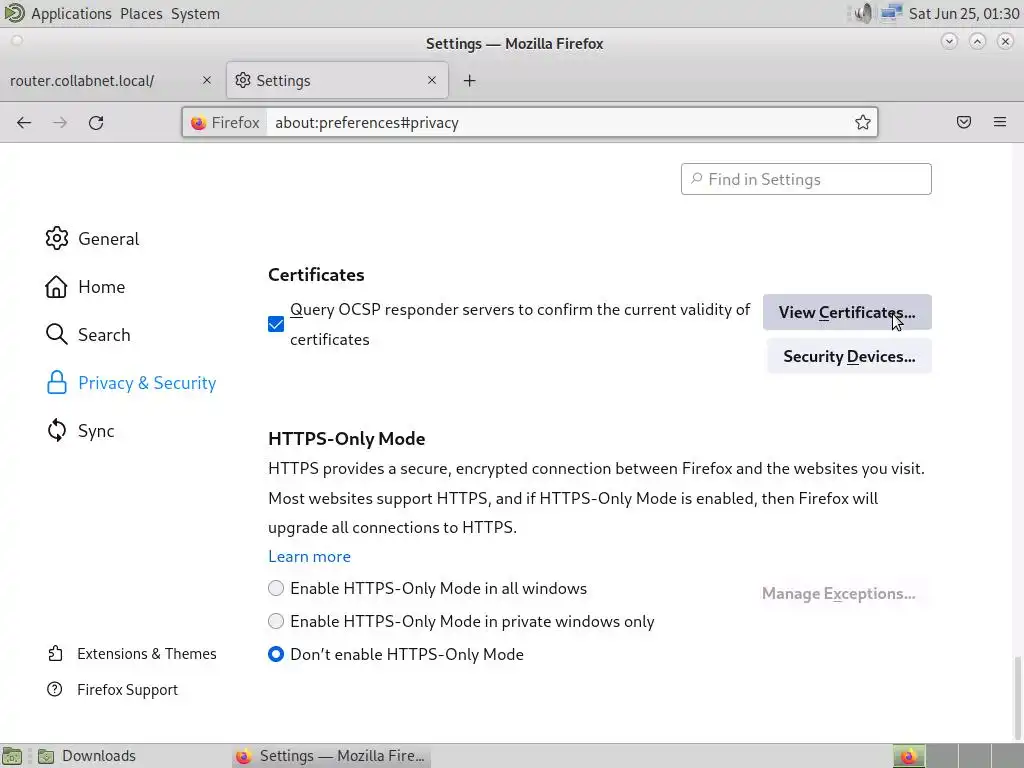Click the Certificates heading
The height and width of the screenshot is (768, 1024).
point(316,275)
